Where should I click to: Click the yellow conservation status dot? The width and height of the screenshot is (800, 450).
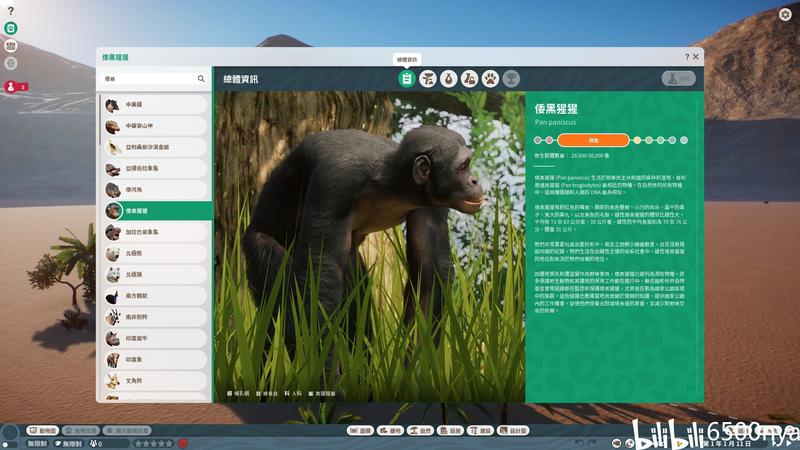pyautogui.click(x=637, y=140)
